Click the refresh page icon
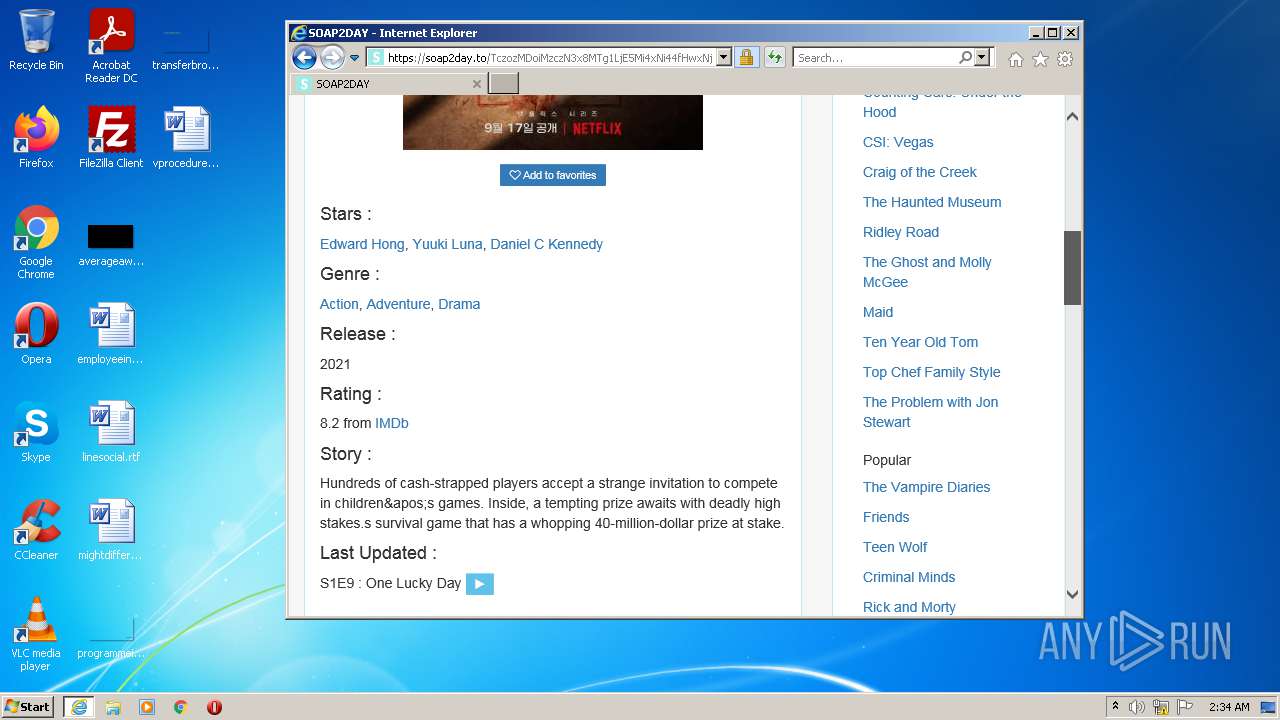This screenshot has width=1280, height=720. (x=774, y=58)
